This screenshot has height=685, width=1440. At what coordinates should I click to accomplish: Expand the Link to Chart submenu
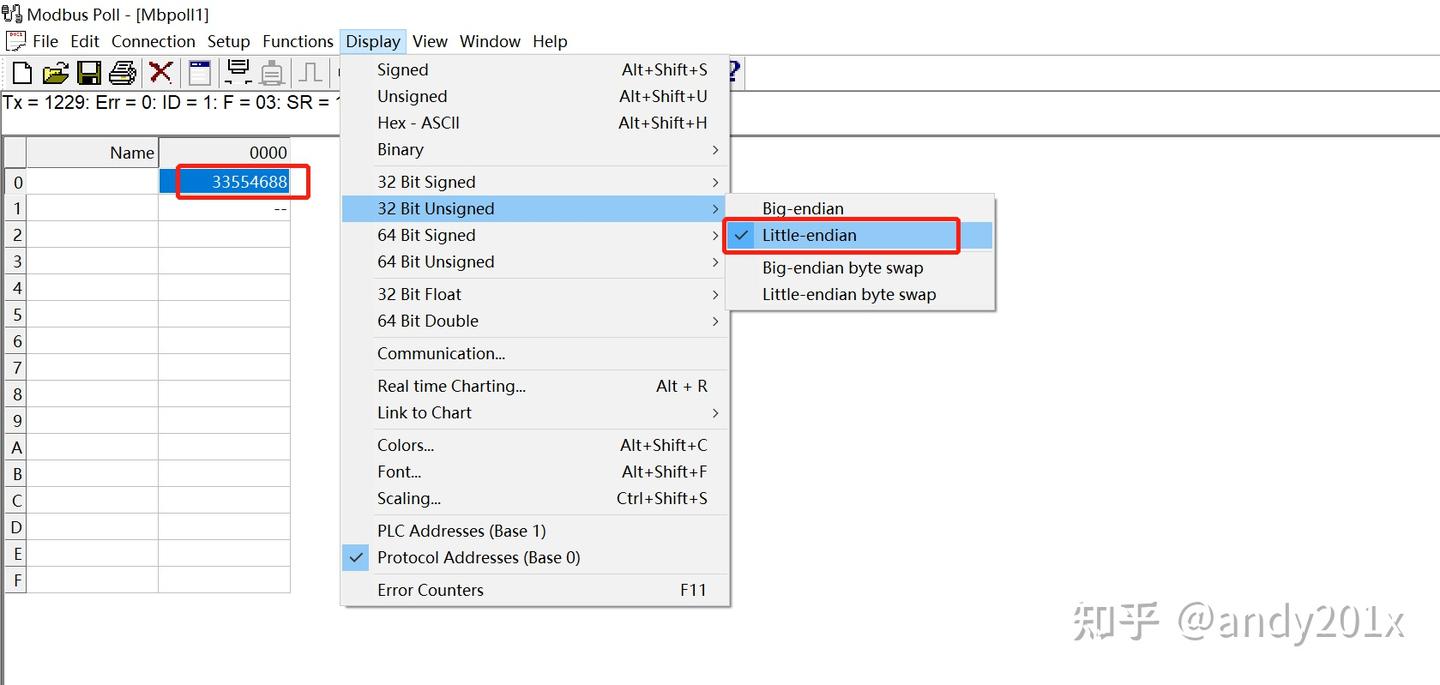coord(424,412)
